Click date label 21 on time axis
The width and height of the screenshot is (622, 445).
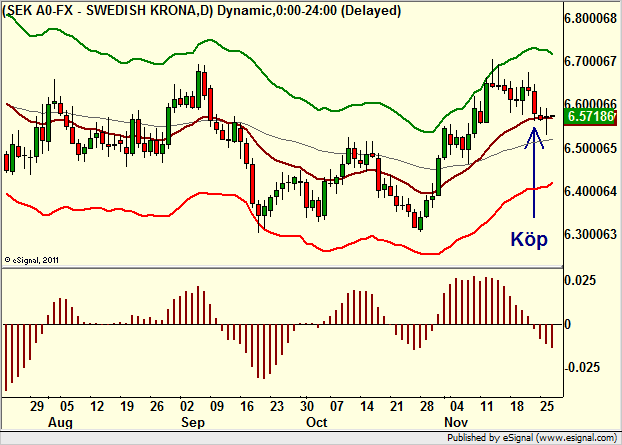(x=397, y=407)
